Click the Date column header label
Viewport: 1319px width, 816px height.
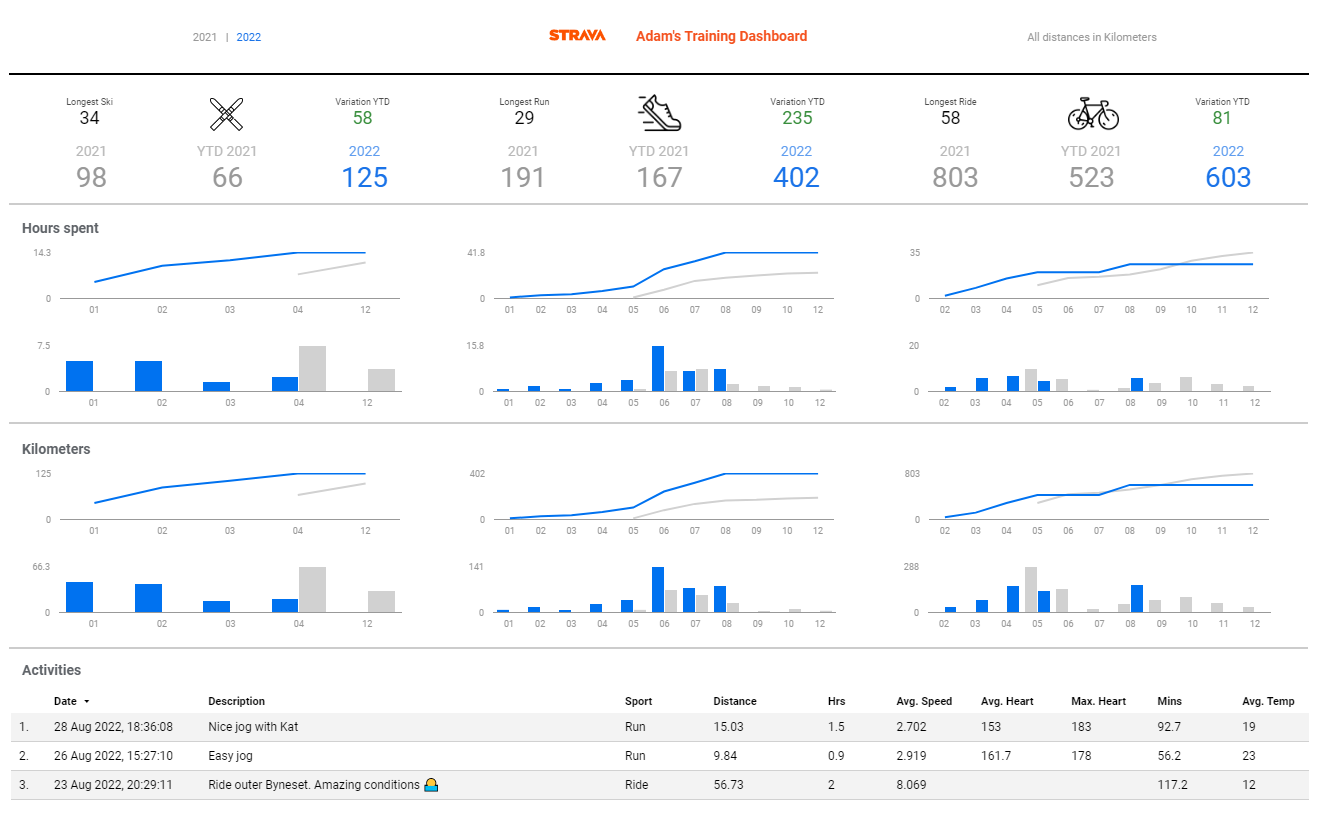pyautogui.click(x=65, y=702)
